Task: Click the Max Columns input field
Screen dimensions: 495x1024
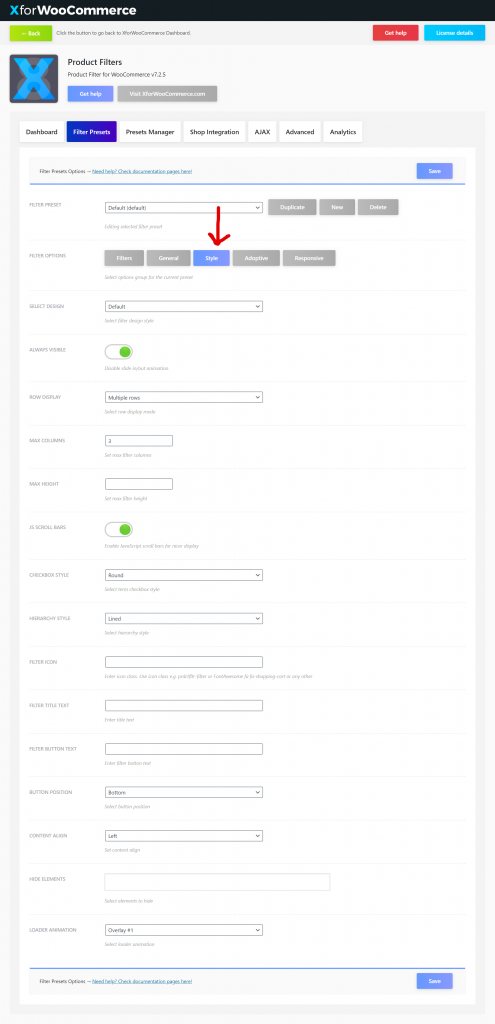Action: click(x=138, y=441)
